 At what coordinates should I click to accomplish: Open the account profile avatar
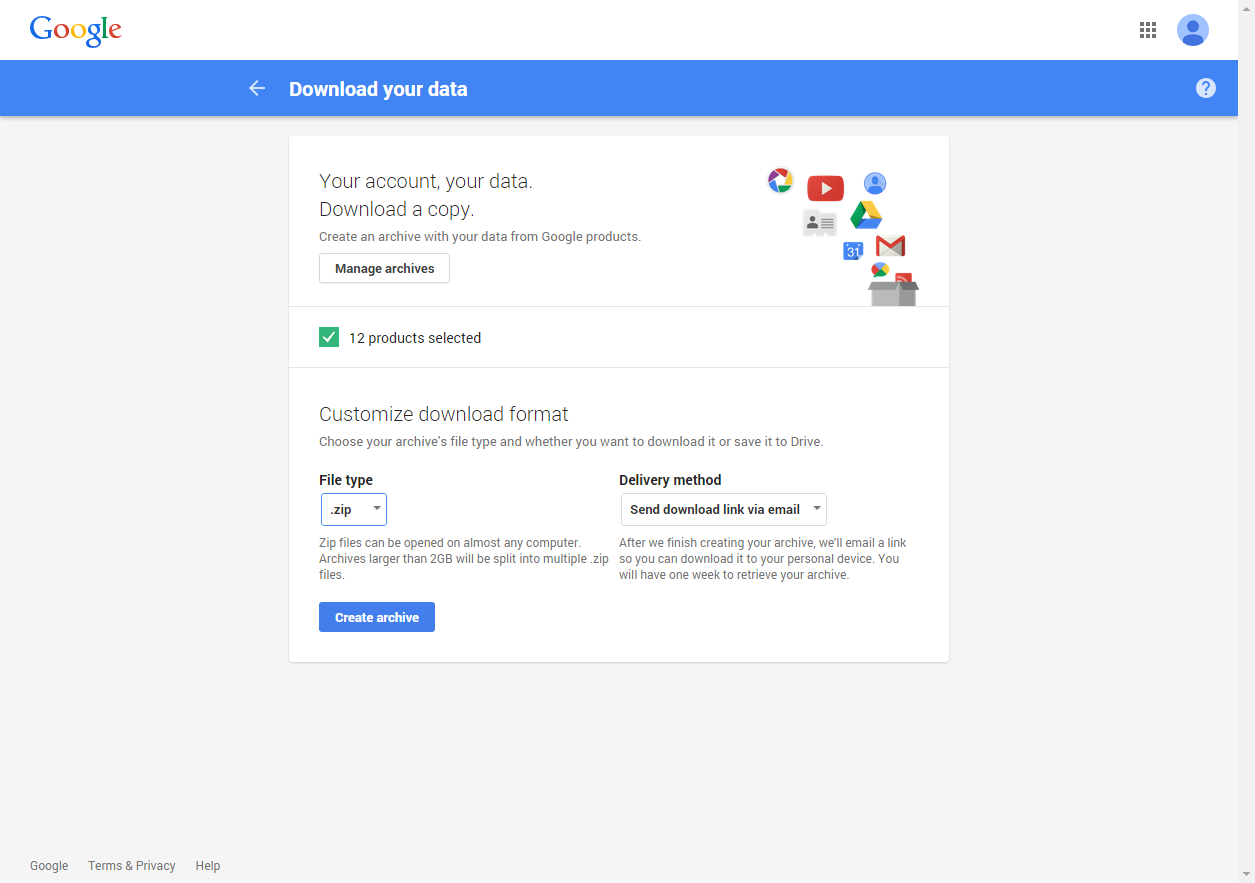point(1193,30)
